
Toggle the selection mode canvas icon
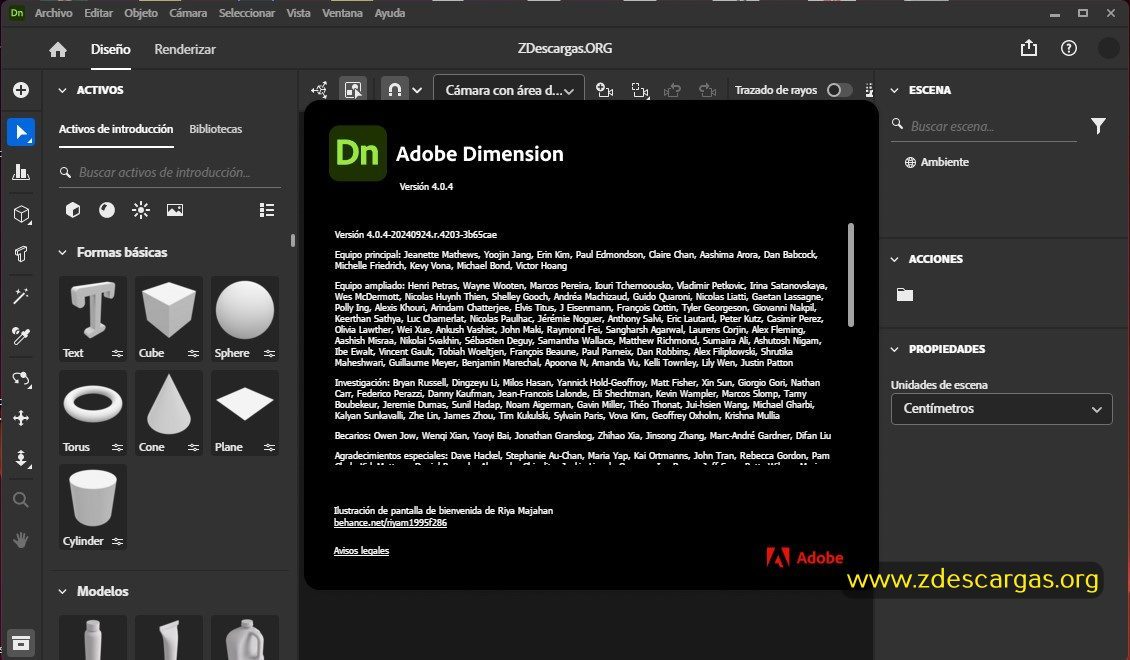[x=353, y=90]
